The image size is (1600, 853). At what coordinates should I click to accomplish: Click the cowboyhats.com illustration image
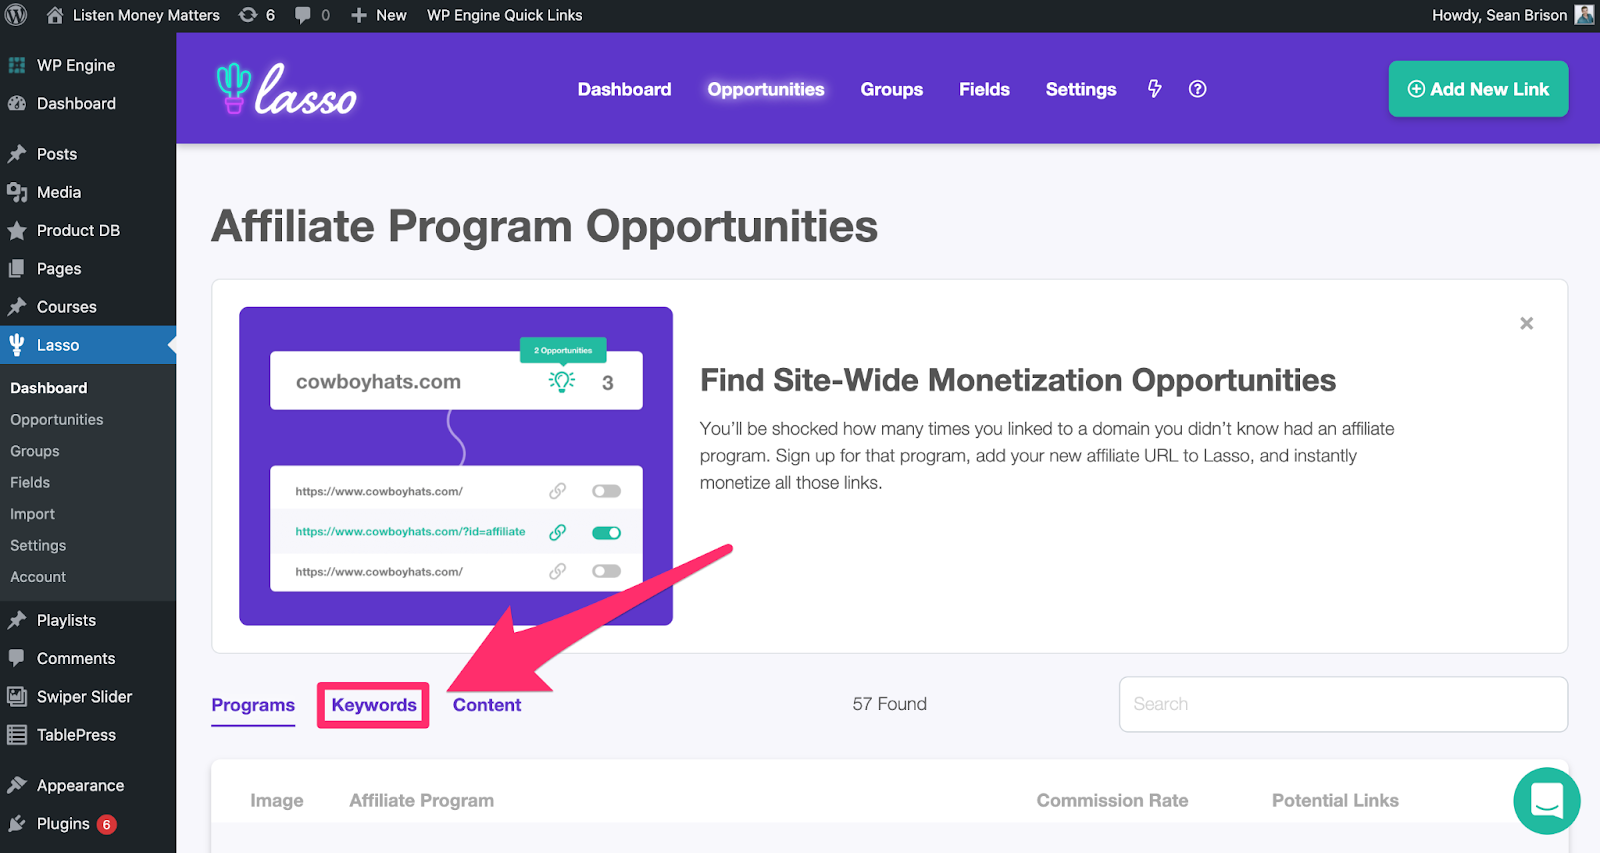[456, 466]
